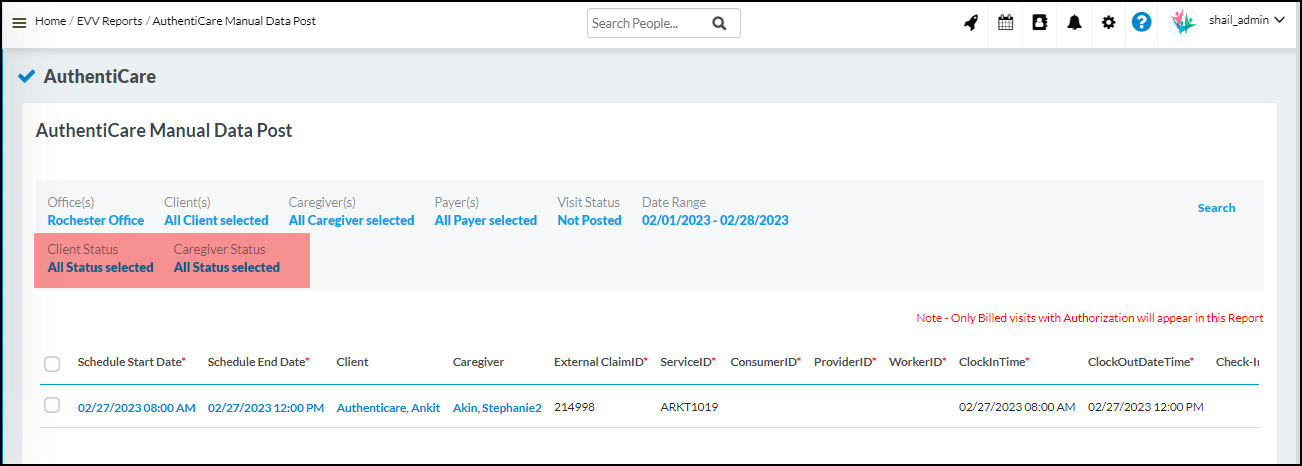Check the row checkbox for 02/27/2023 visit
The width and height of the screenshot is (1302, 466).
52,406
